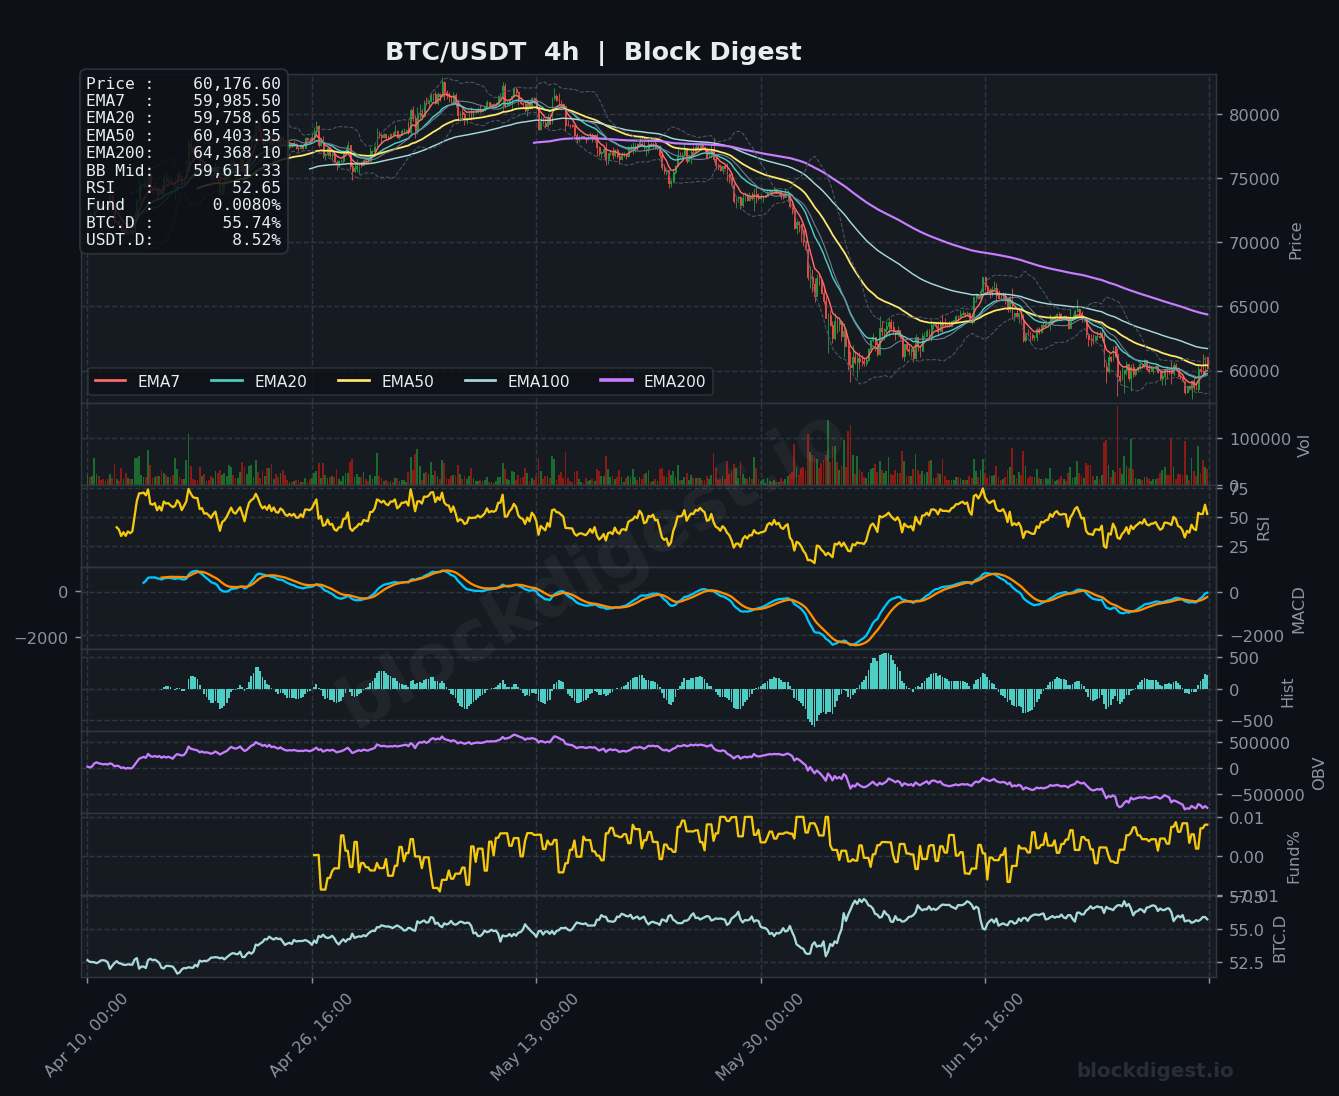Screen dimensions: 1339x1096
Task: Select the RSI value 52.65 row
Action: coord(183,188)
